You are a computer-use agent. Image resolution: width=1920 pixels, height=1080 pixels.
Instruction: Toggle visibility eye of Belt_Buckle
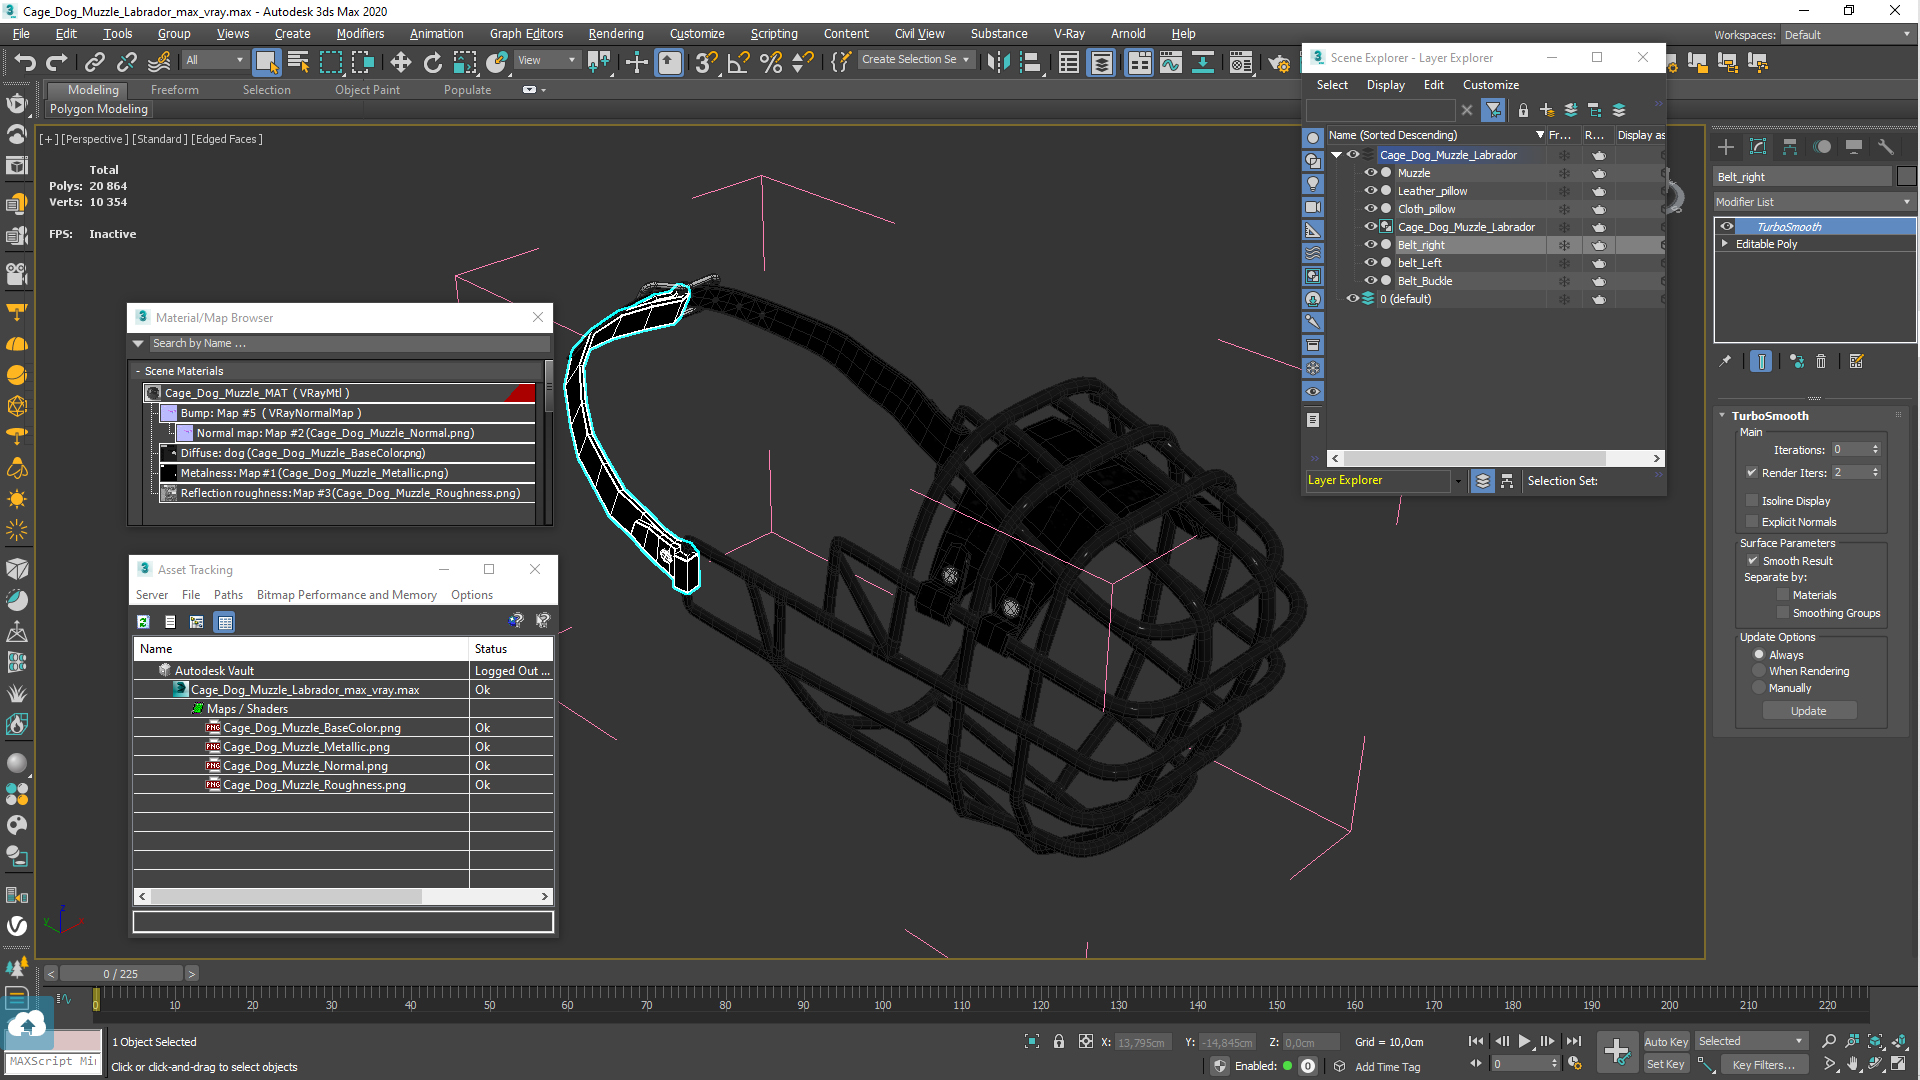[x=1371, y=281]
